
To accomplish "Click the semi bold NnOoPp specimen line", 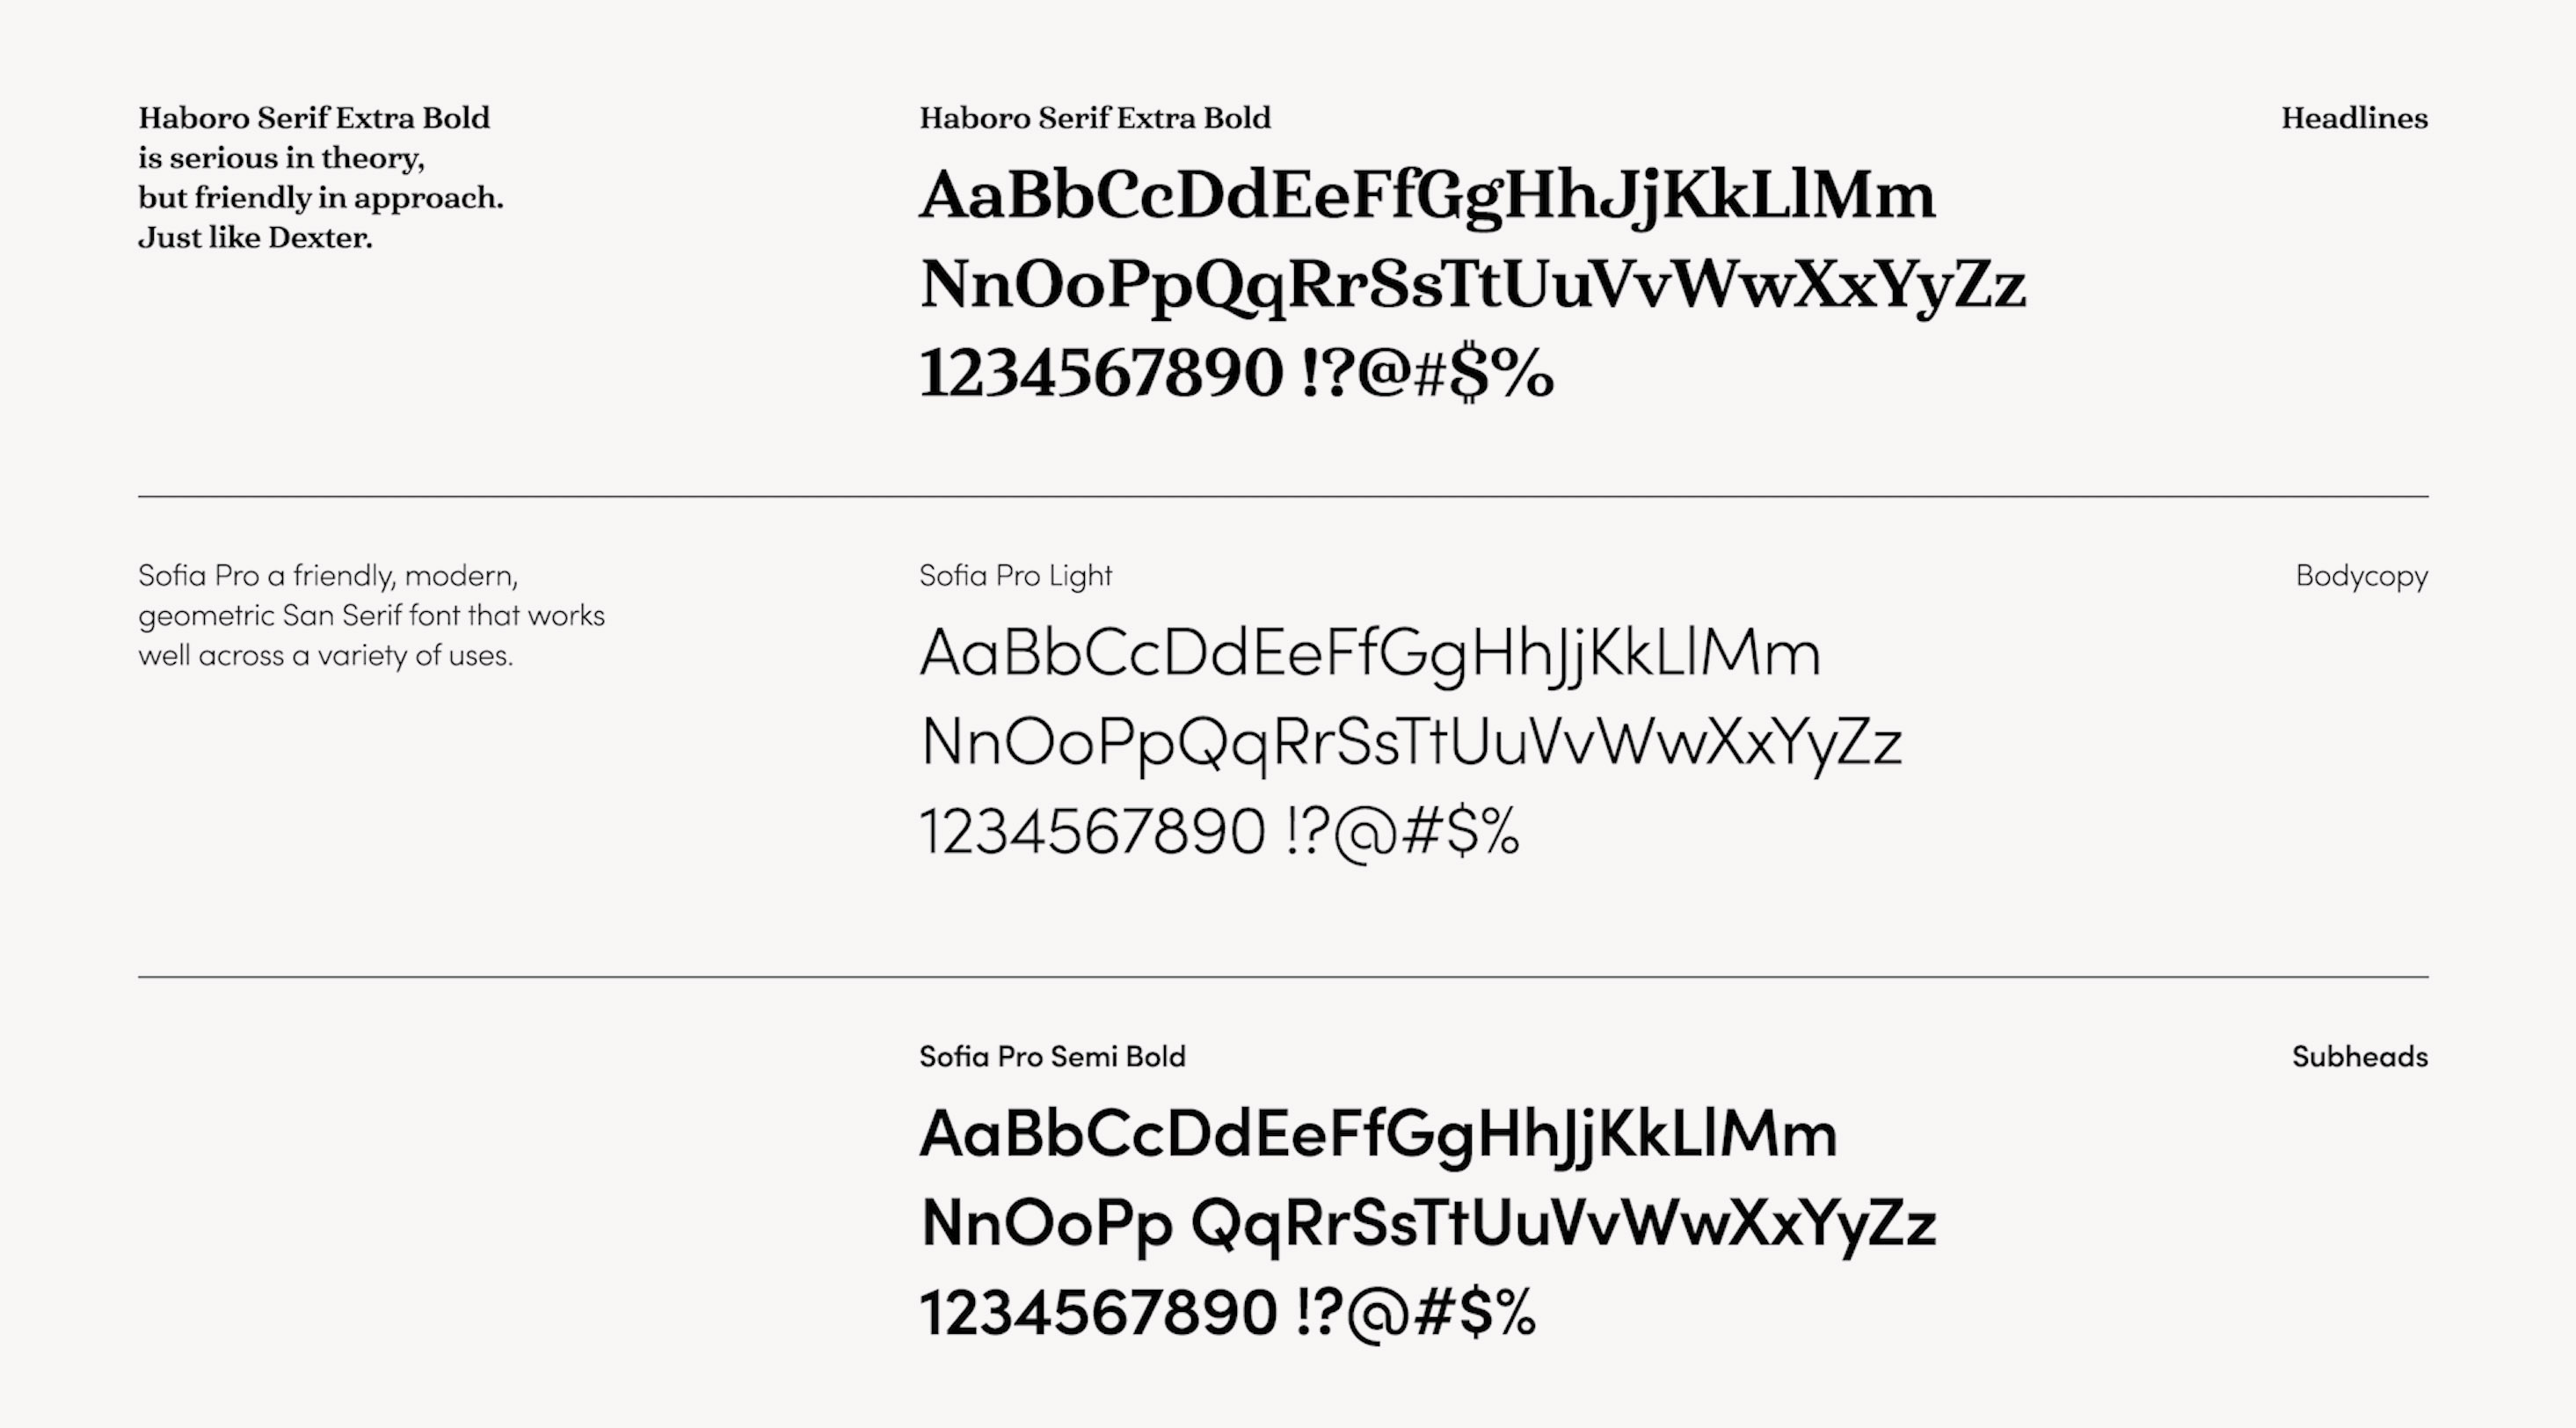I will [x=1428, y=1224].
